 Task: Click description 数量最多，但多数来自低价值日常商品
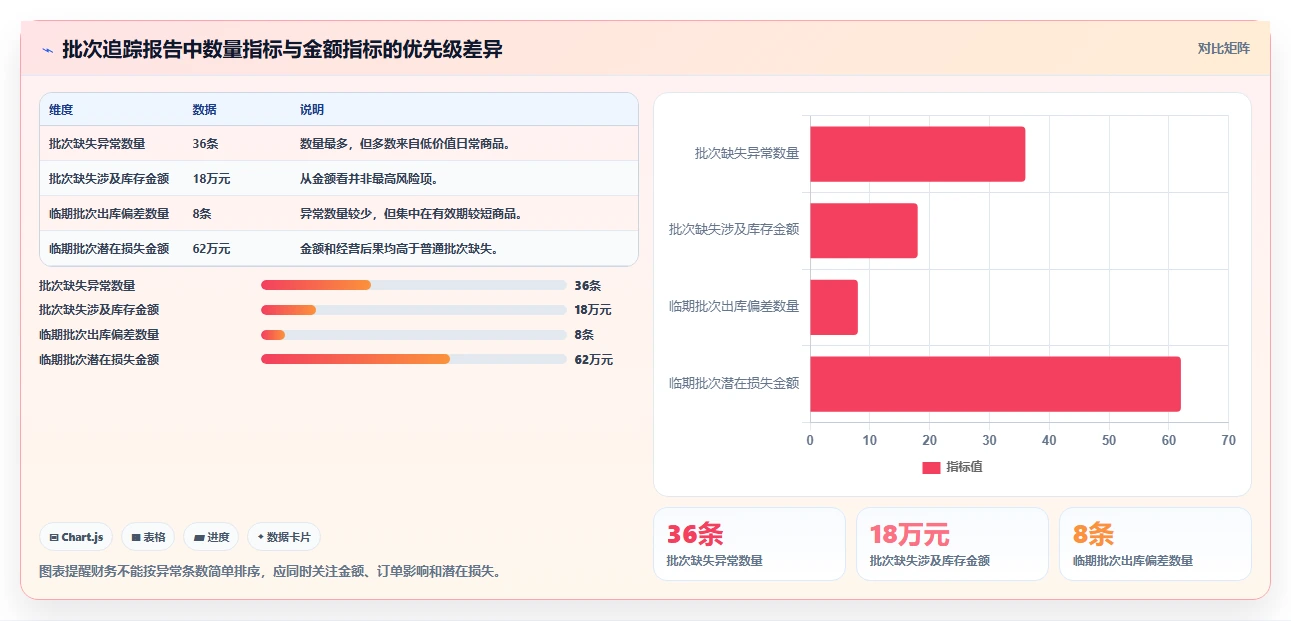pyautogui.click(x=406, y=144)
